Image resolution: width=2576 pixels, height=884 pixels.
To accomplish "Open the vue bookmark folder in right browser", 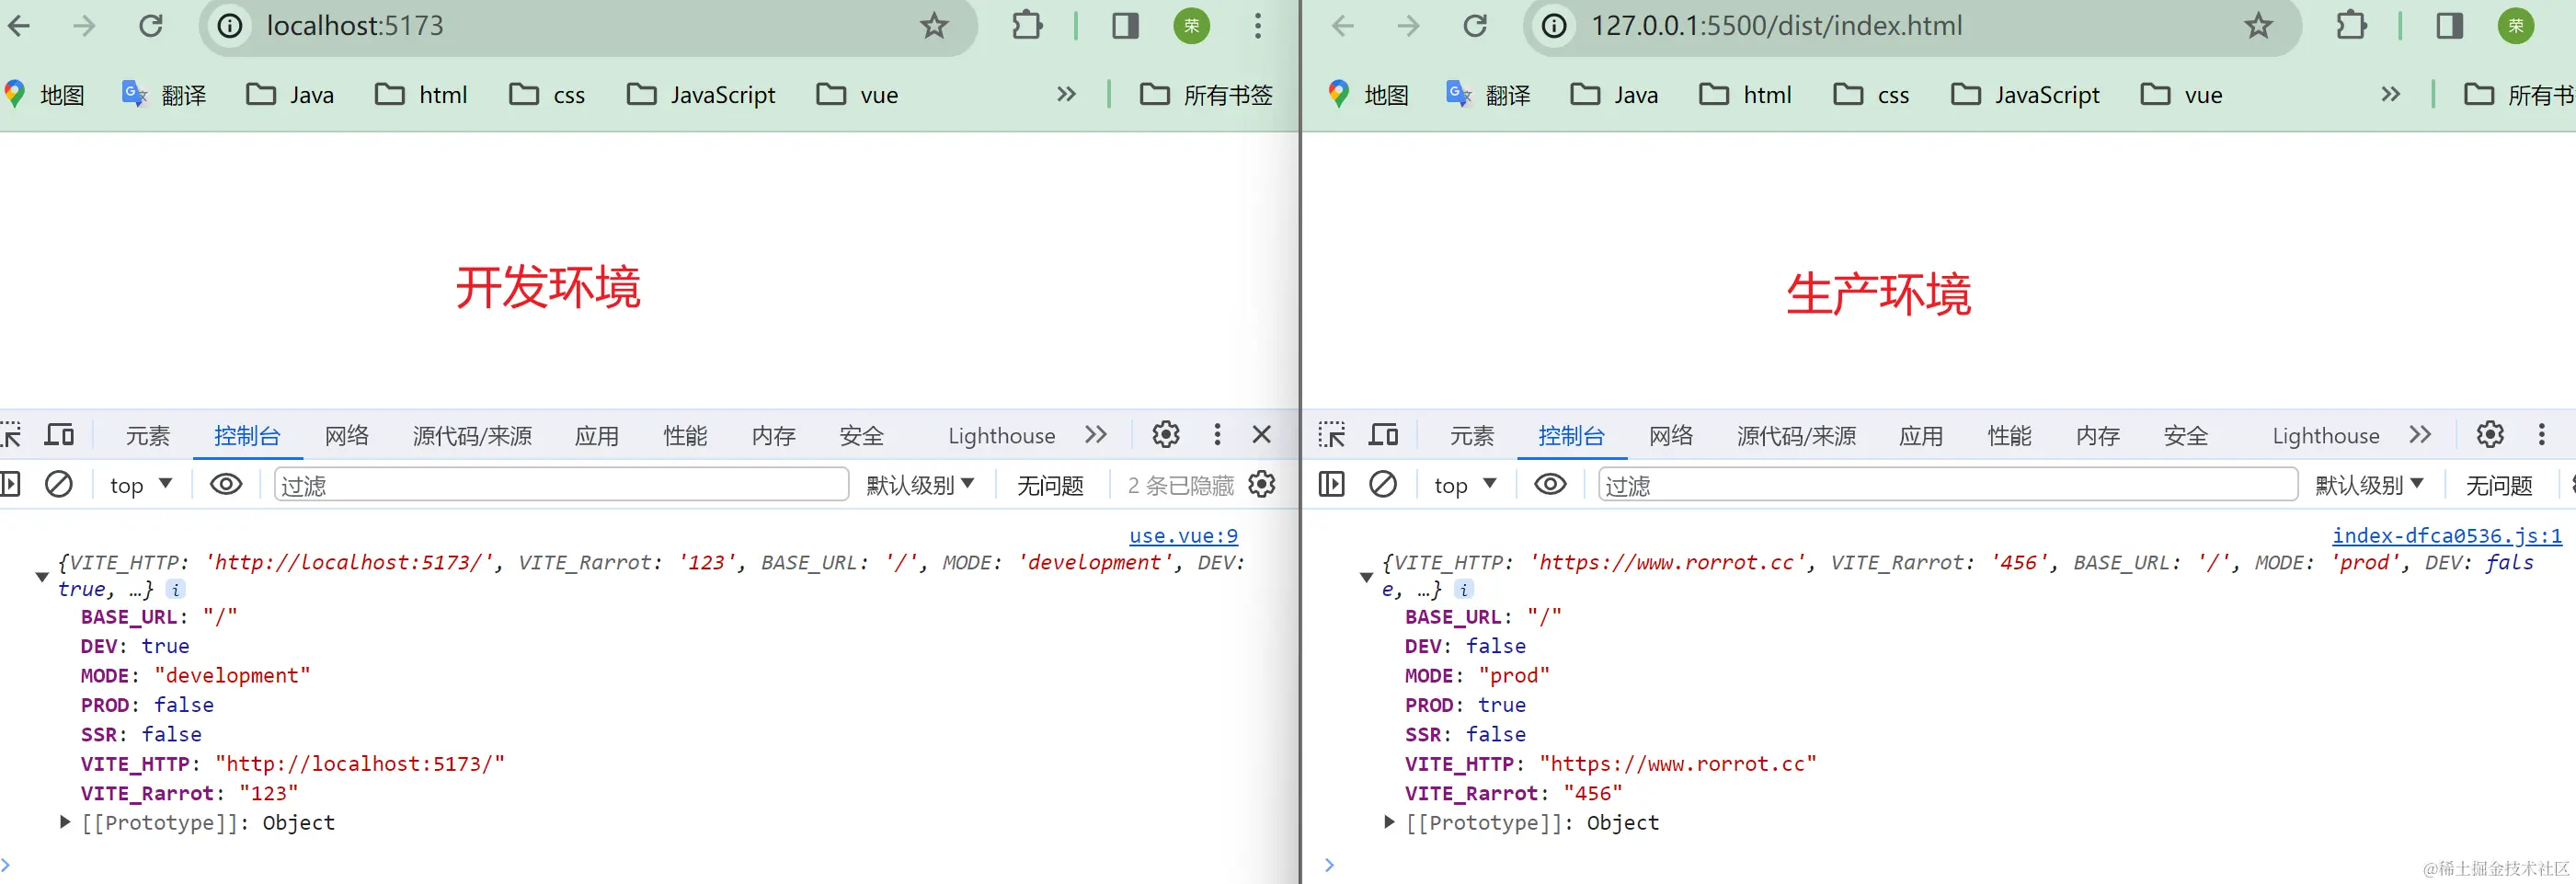I will tap(2181, 95).
